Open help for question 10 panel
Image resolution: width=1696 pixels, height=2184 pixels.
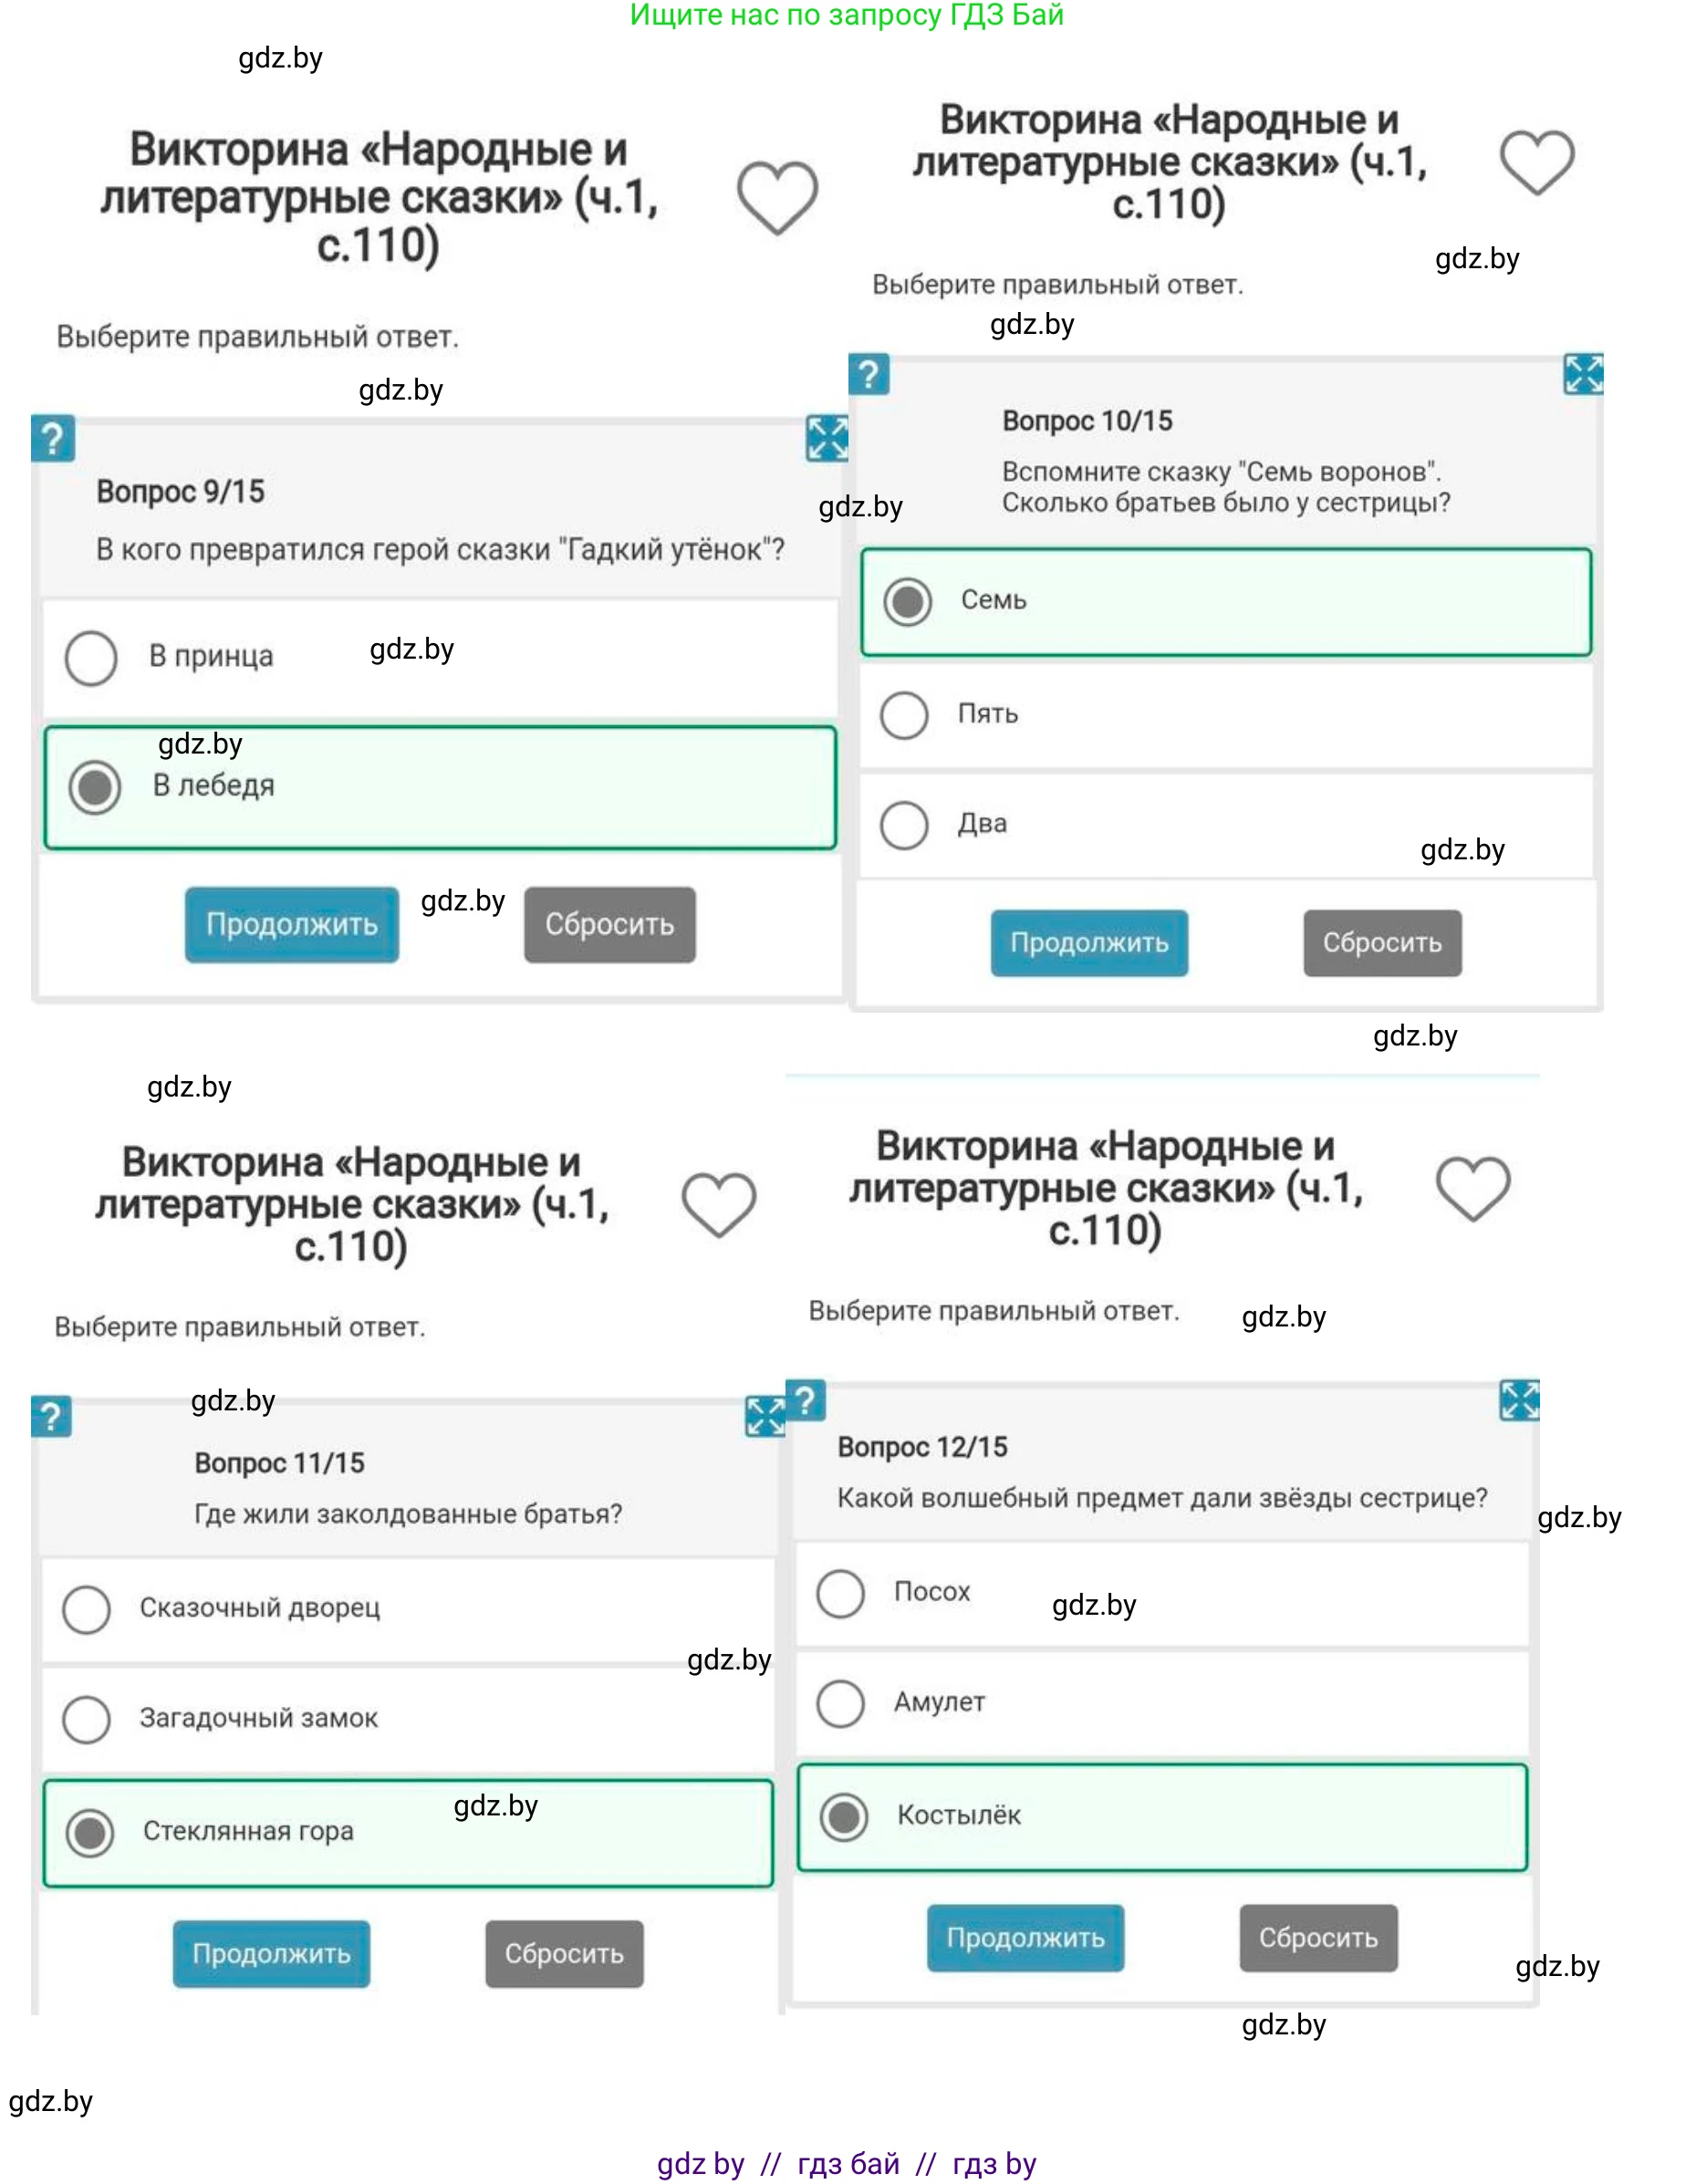pos(868,375)
